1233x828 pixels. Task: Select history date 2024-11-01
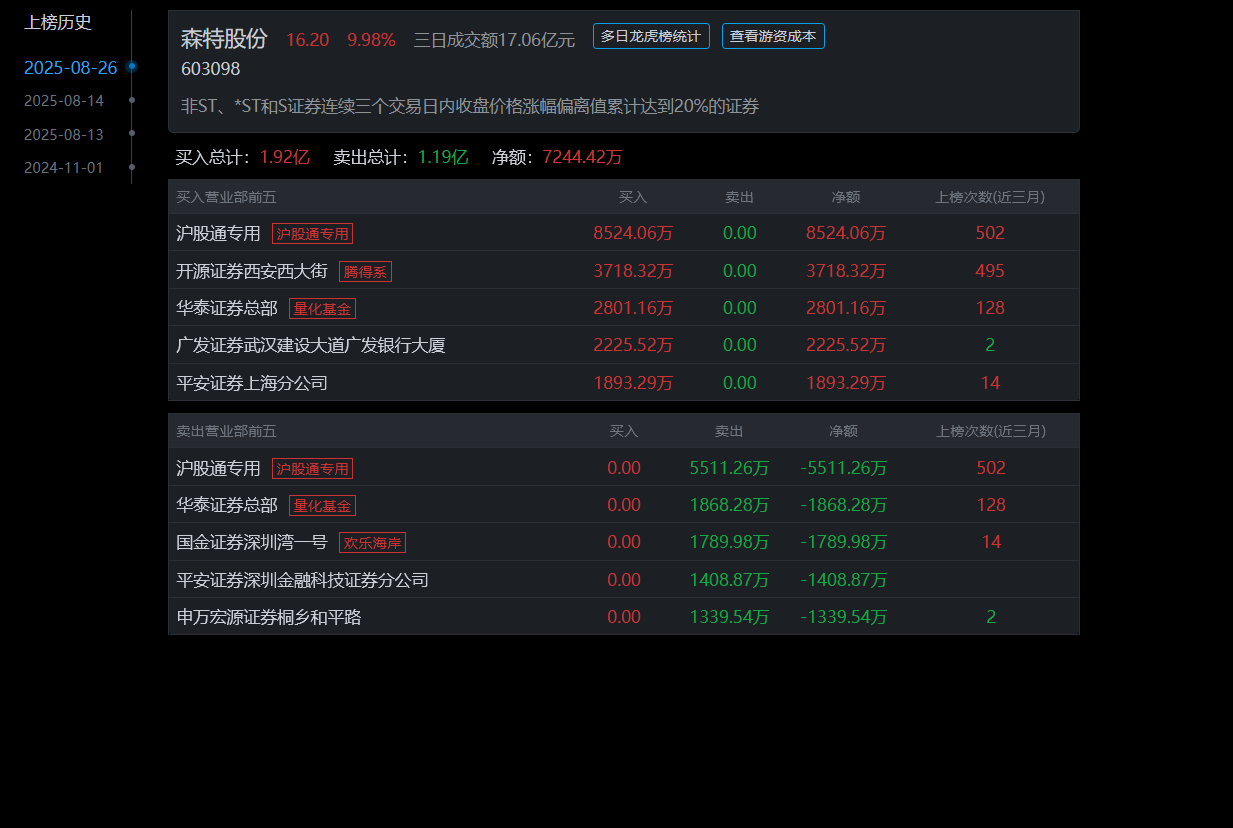(x=64, y=168)
